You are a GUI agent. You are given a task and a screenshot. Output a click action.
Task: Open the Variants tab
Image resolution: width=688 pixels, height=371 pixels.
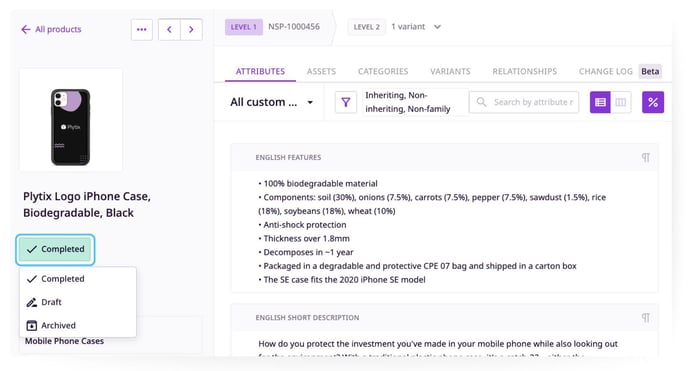click(450, 71)
